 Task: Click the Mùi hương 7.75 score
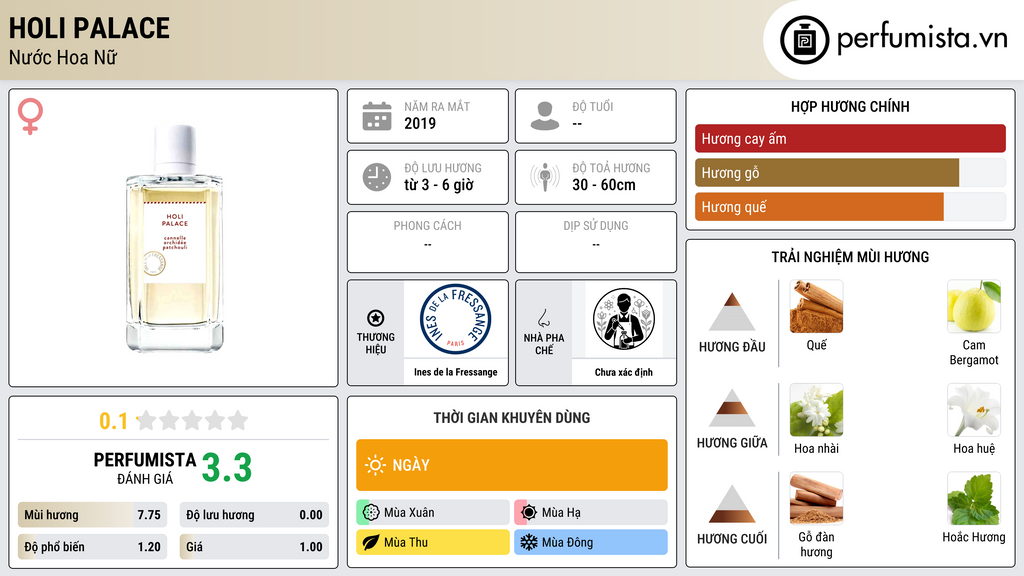(92, 515)
